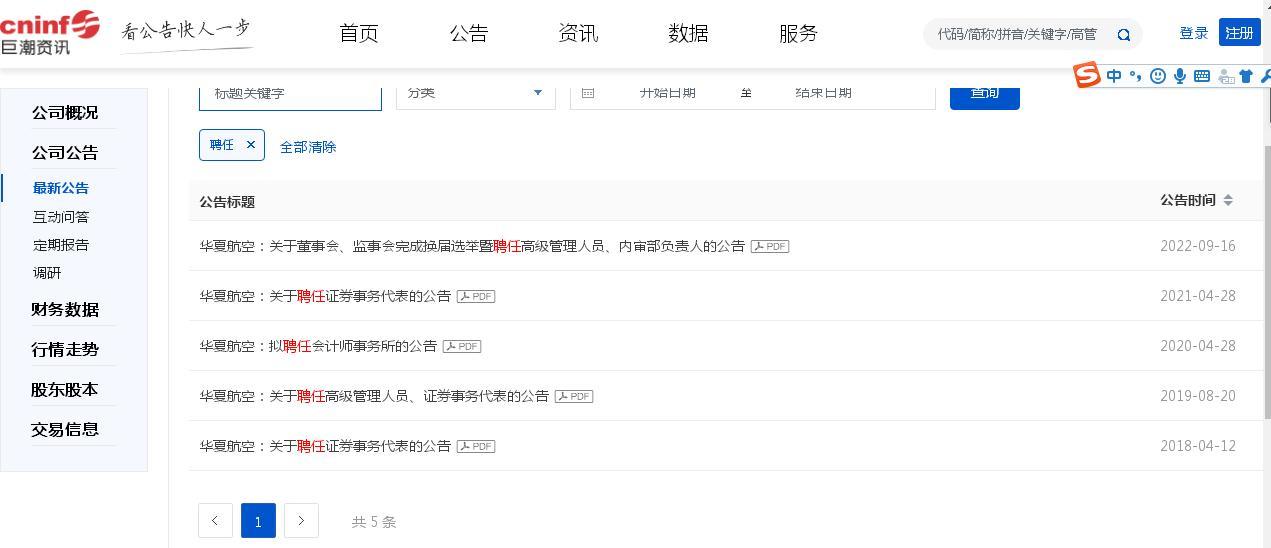
Task: Open announcement 拟聘任会计师事务所的公告
Action: pyautogui.click(x=318, y=346)
